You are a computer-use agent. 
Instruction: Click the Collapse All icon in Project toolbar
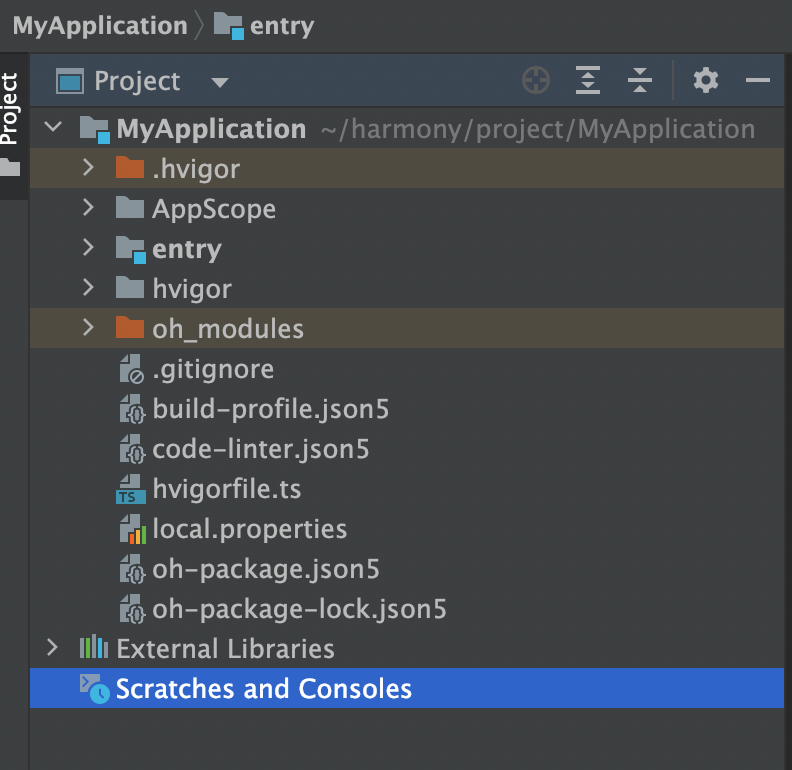tap(639, 80)
